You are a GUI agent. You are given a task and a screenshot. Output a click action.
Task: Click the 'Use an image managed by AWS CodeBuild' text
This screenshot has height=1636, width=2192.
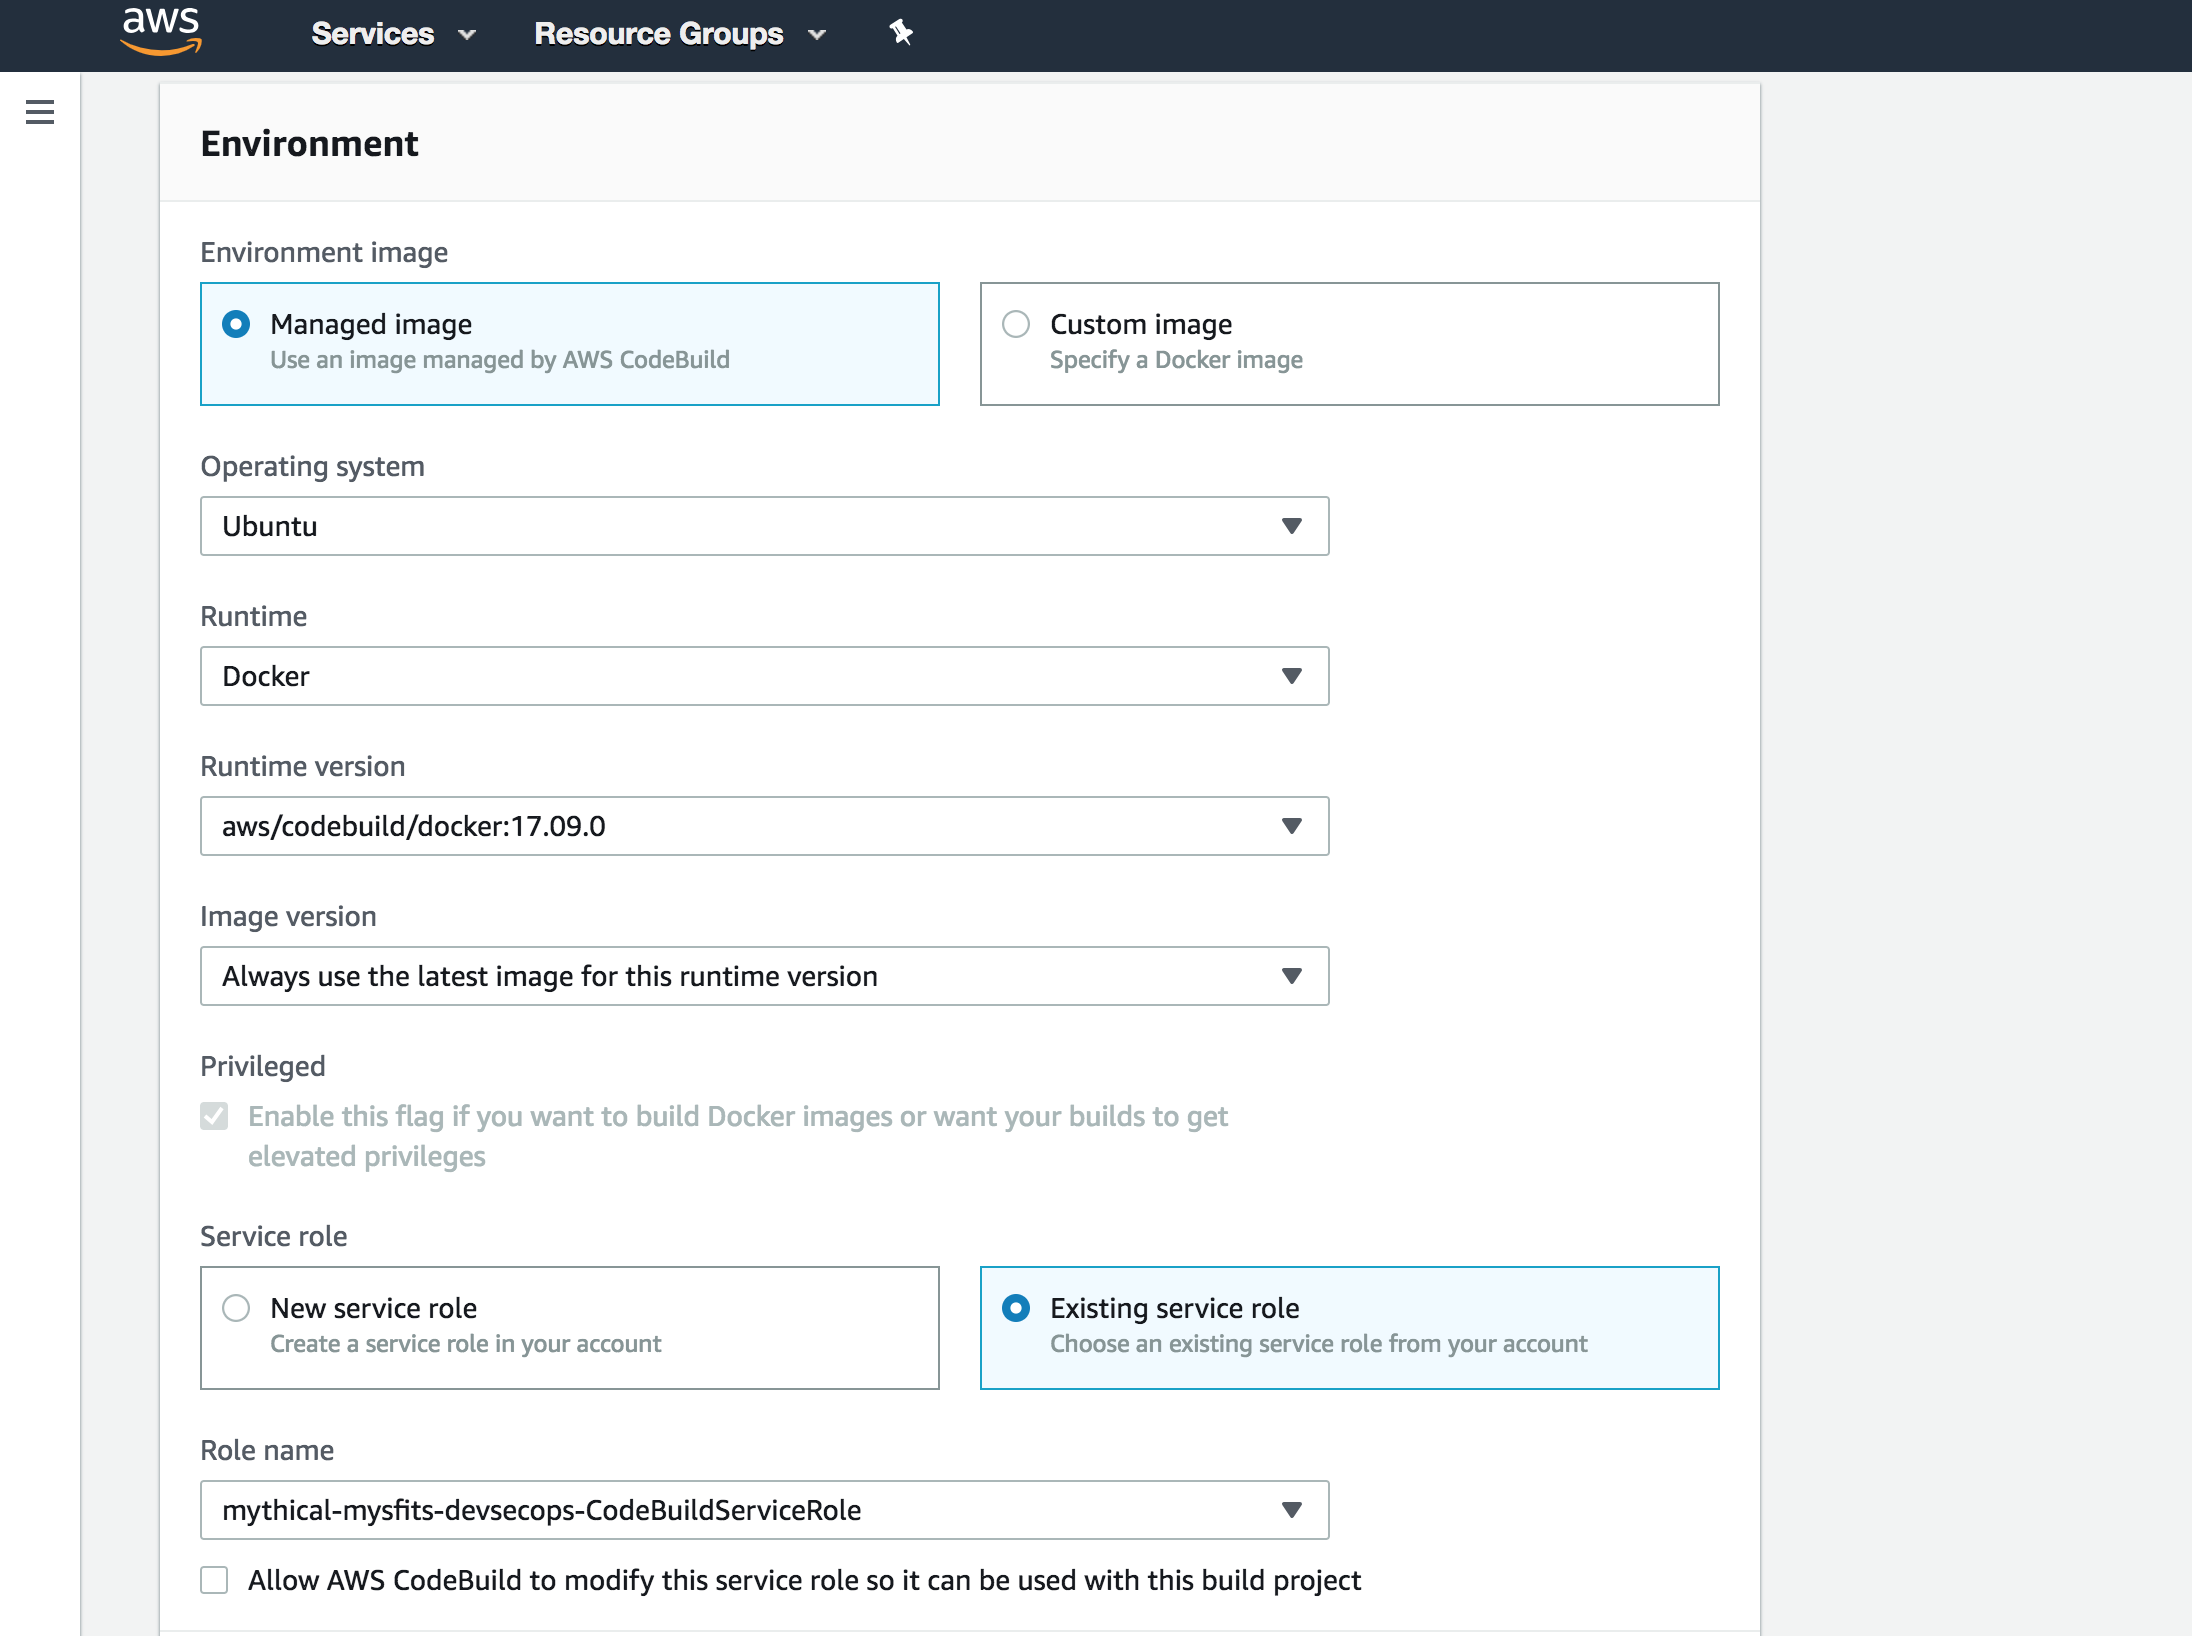pyautogui.click(x=500, y=360)
